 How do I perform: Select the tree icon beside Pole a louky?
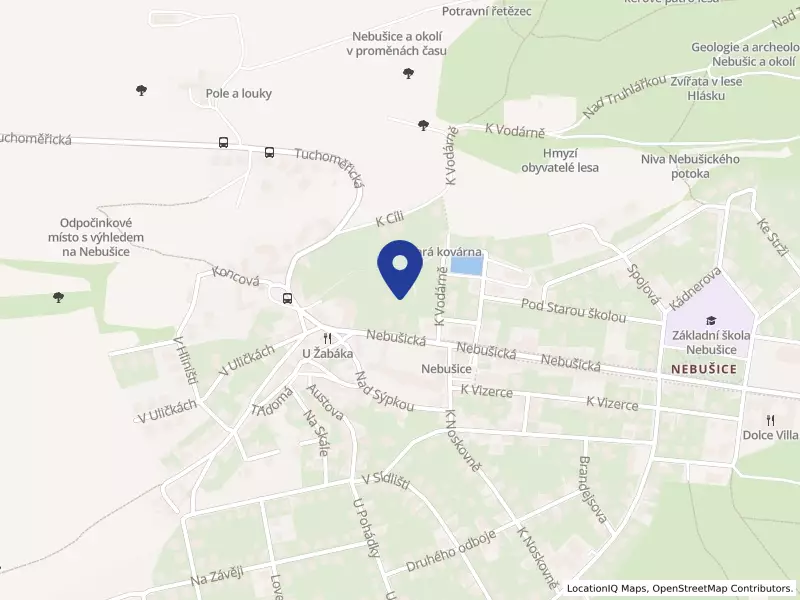141,91
